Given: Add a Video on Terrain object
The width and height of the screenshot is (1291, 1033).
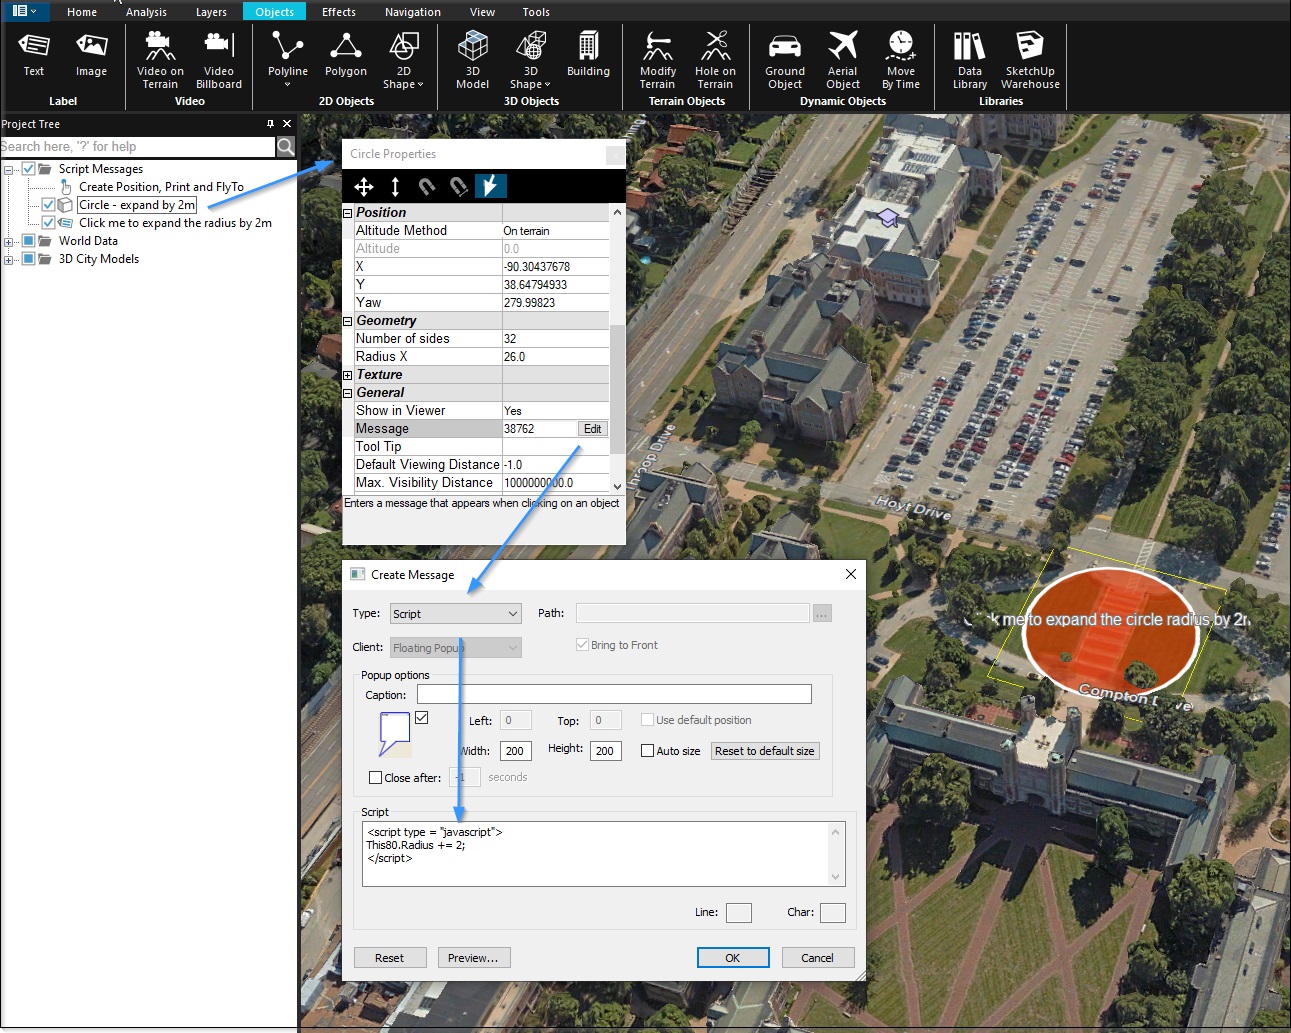Looking at the screenshot, I should click(x=160, y=60).
